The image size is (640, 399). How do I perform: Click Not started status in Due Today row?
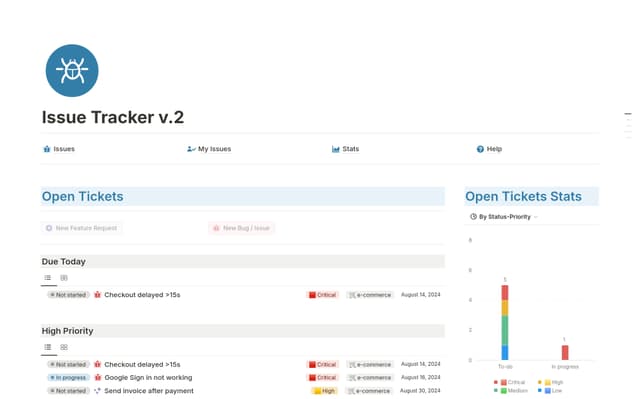pos(68,295)
